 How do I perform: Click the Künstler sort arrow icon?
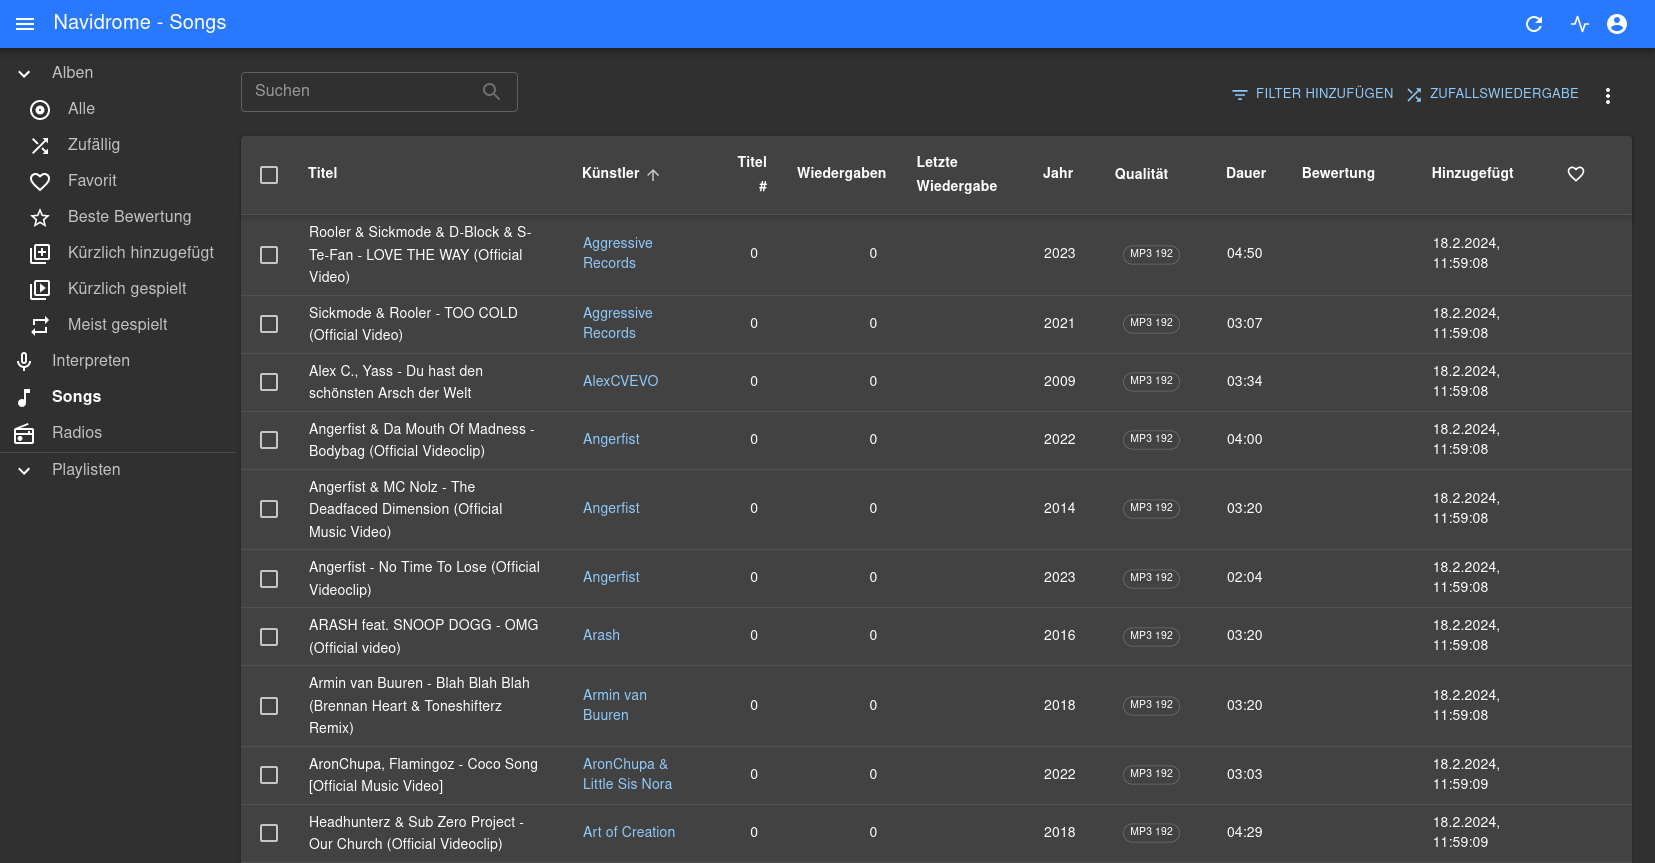(x=653, y=174)
